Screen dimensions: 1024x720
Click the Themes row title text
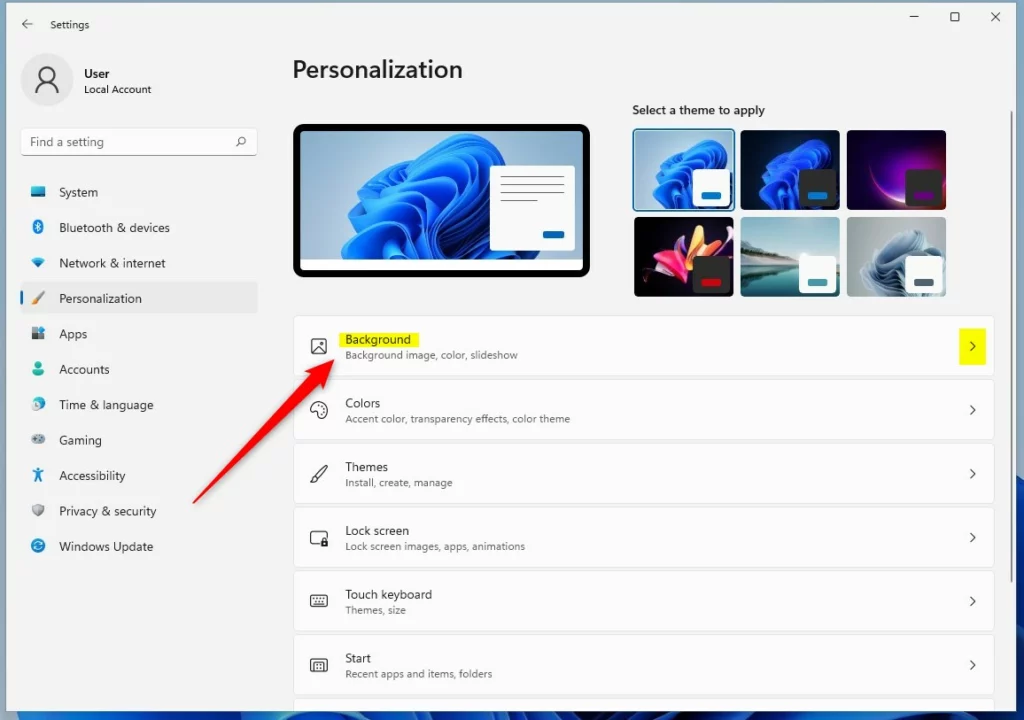[x=366, y=466]
